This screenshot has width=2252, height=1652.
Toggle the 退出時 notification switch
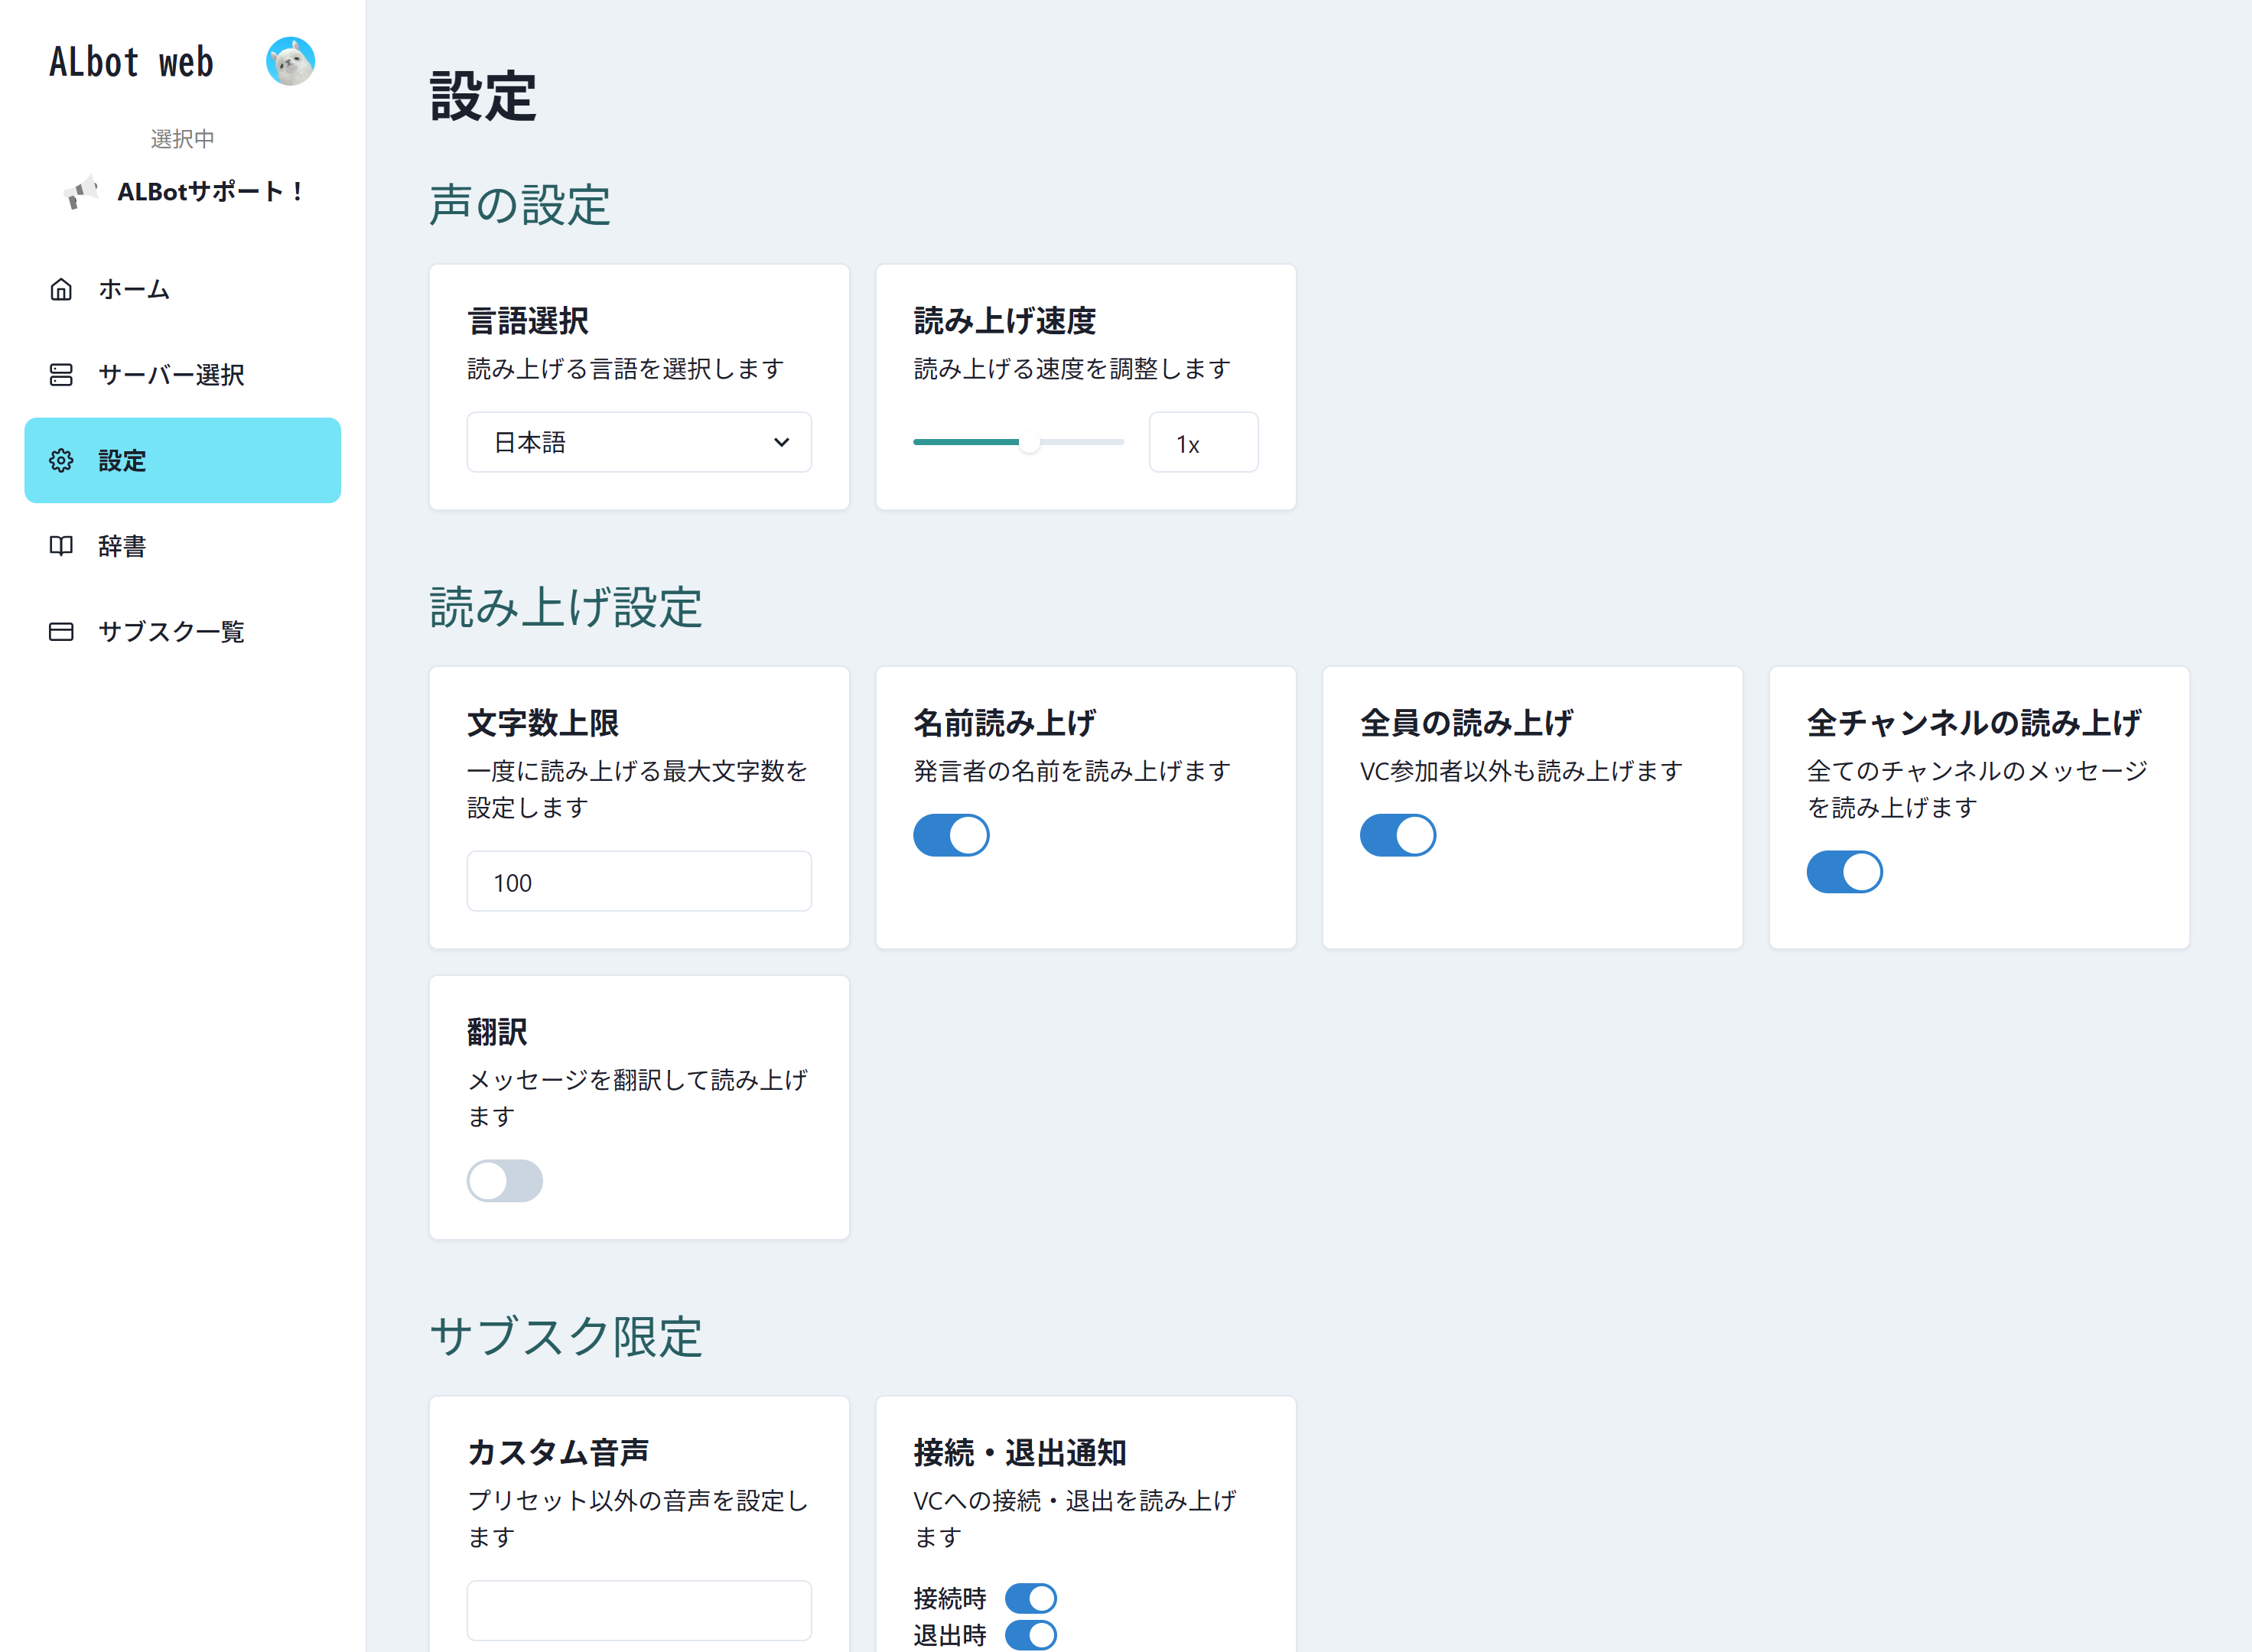click(1032, 1635)
